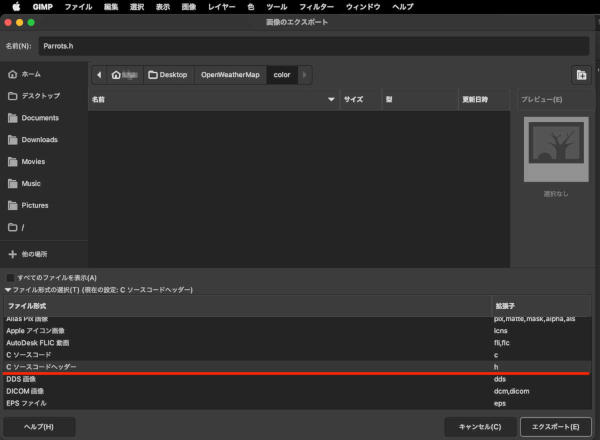Open the ツール menu
This screenshot has height=440, width=600.
coord(277,7)
